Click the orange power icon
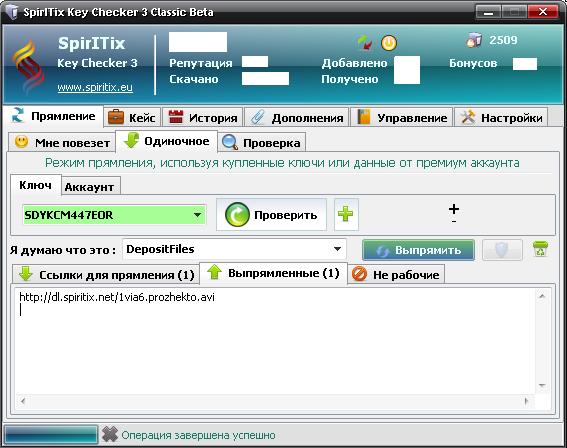The width and height of the screenshot is (567, 448). (x=389, y=43)
